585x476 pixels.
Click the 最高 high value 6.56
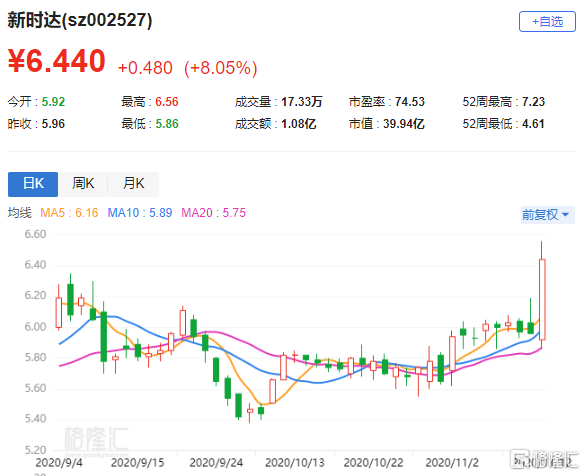click(167, 101)
